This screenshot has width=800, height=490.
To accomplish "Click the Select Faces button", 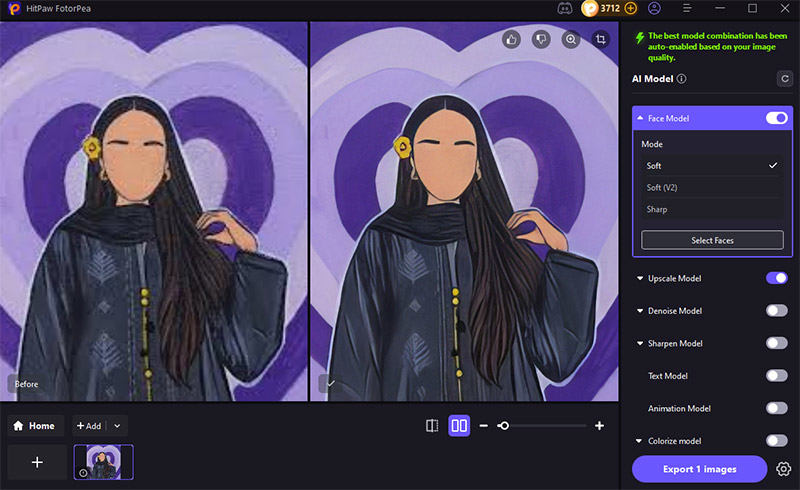I will pos(712,240).
